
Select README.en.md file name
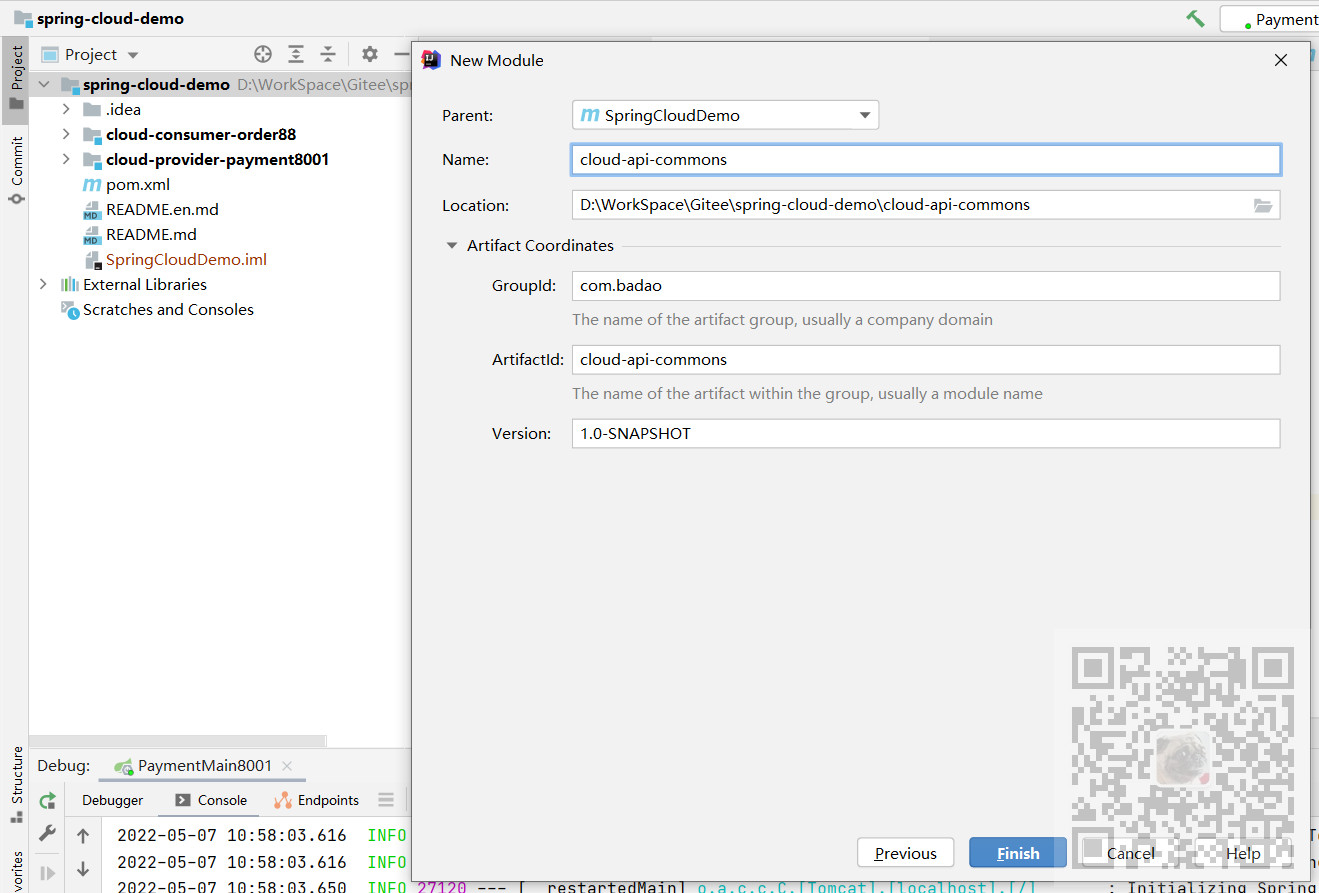(162, 210)
